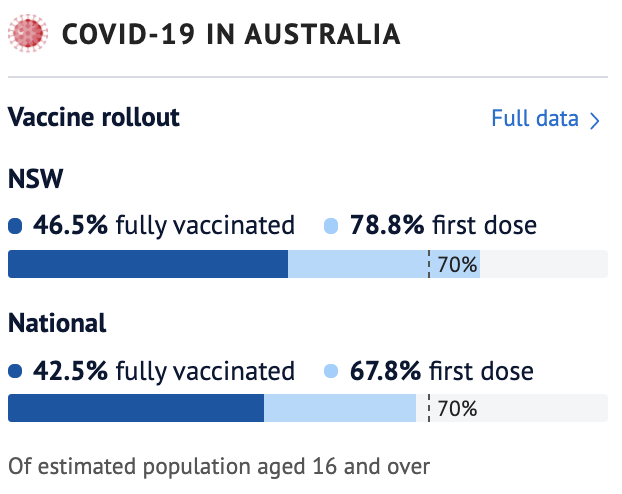This screenshot has height=494, width=622.
Task: Click the COVID-19 IN AUSTRALIA heading
Action: 231,34
